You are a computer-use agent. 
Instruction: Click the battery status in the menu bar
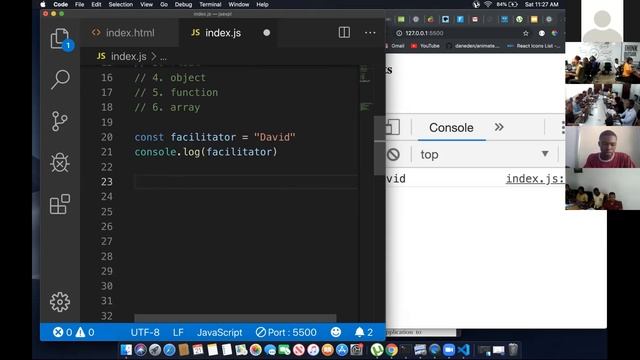coord(507,4)
